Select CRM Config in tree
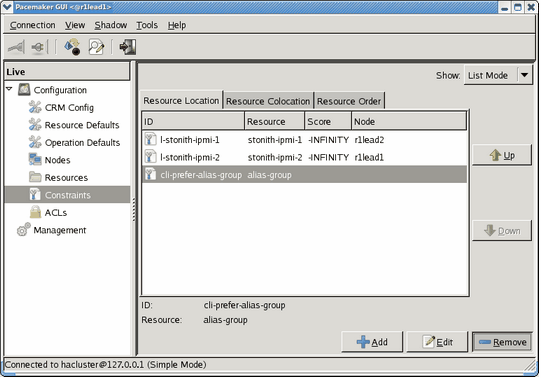Image resolution: width=541 pixels, height=378 pixels. [69, 108]
